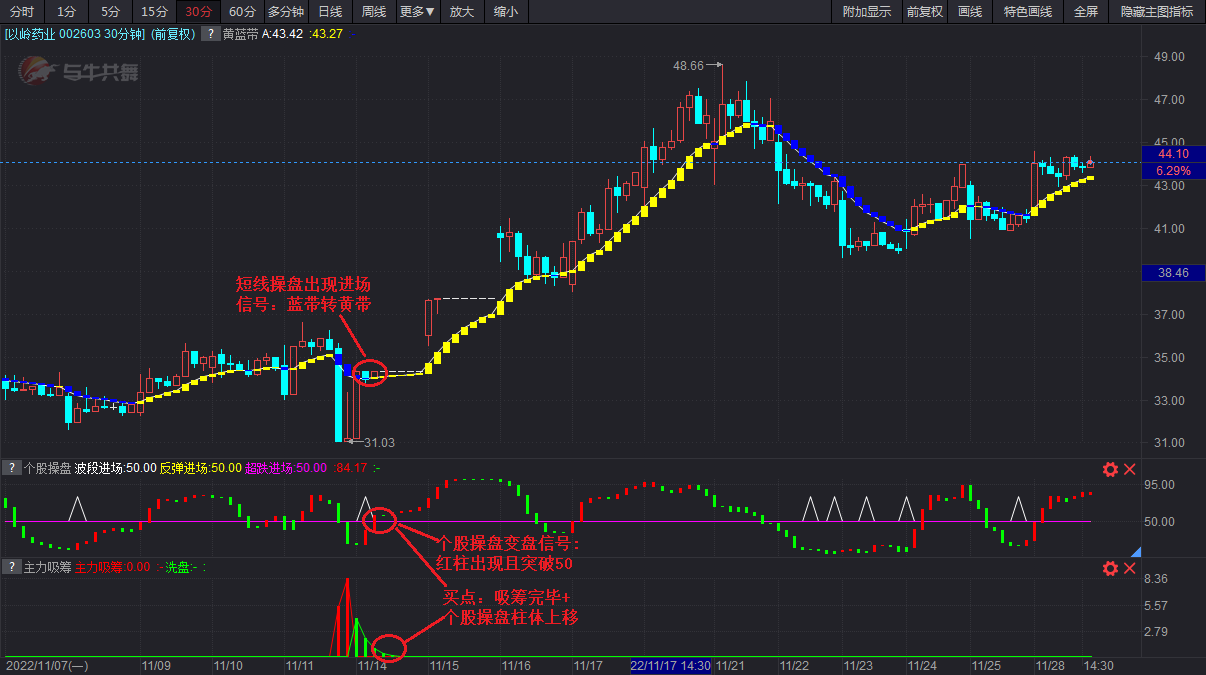Open the 画线 drawing tools
1206x675 pixels.
point(970,12)
